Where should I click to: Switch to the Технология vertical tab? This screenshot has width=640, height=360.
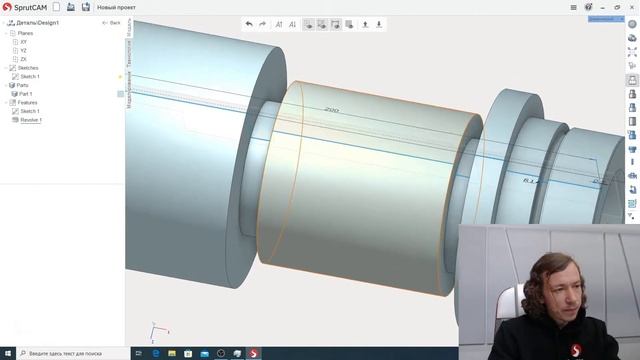[x=129, y=54]
